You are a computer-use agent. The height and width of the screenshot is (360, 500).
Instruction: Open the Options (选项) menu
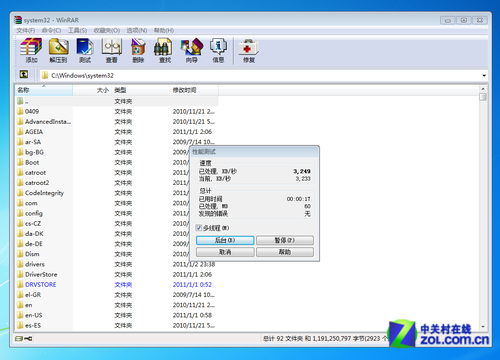(x=137, y=30)
